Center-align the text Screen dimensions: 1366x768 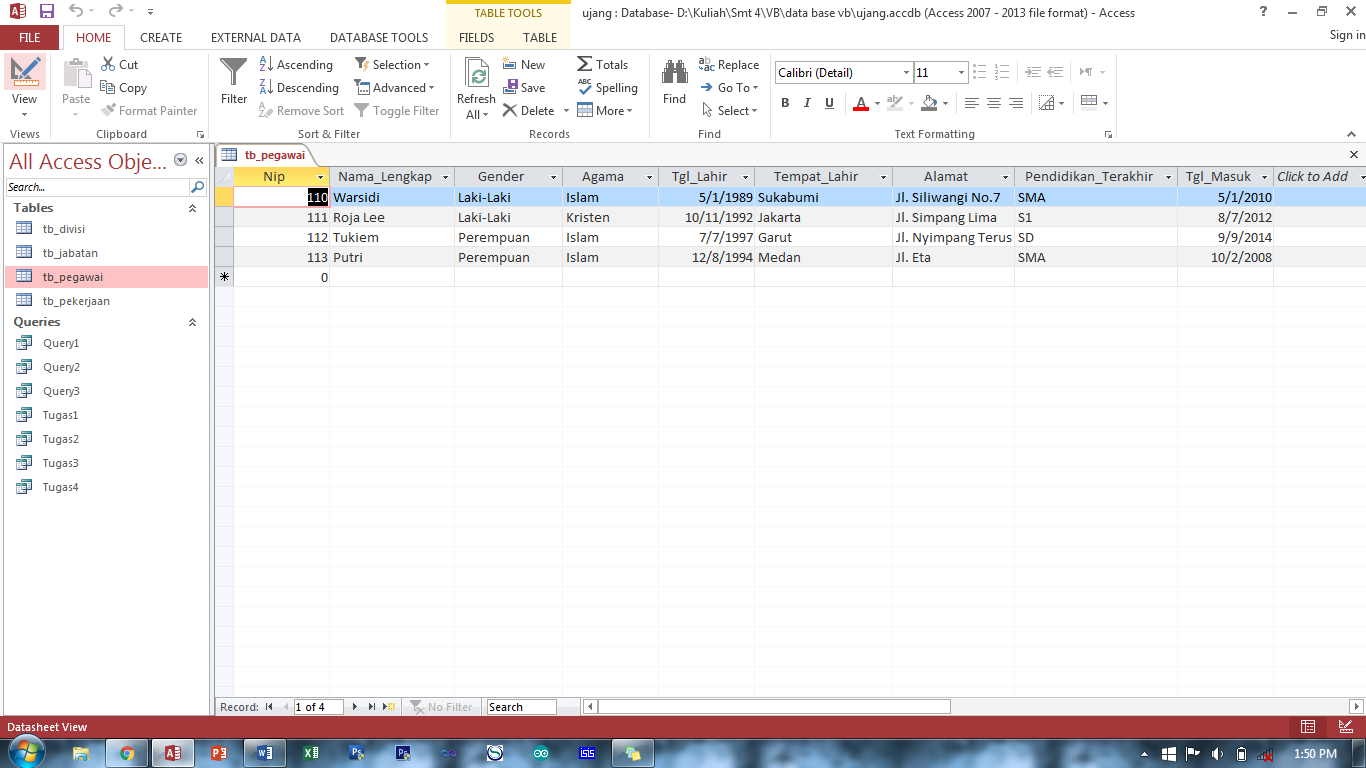pos(993,103)
